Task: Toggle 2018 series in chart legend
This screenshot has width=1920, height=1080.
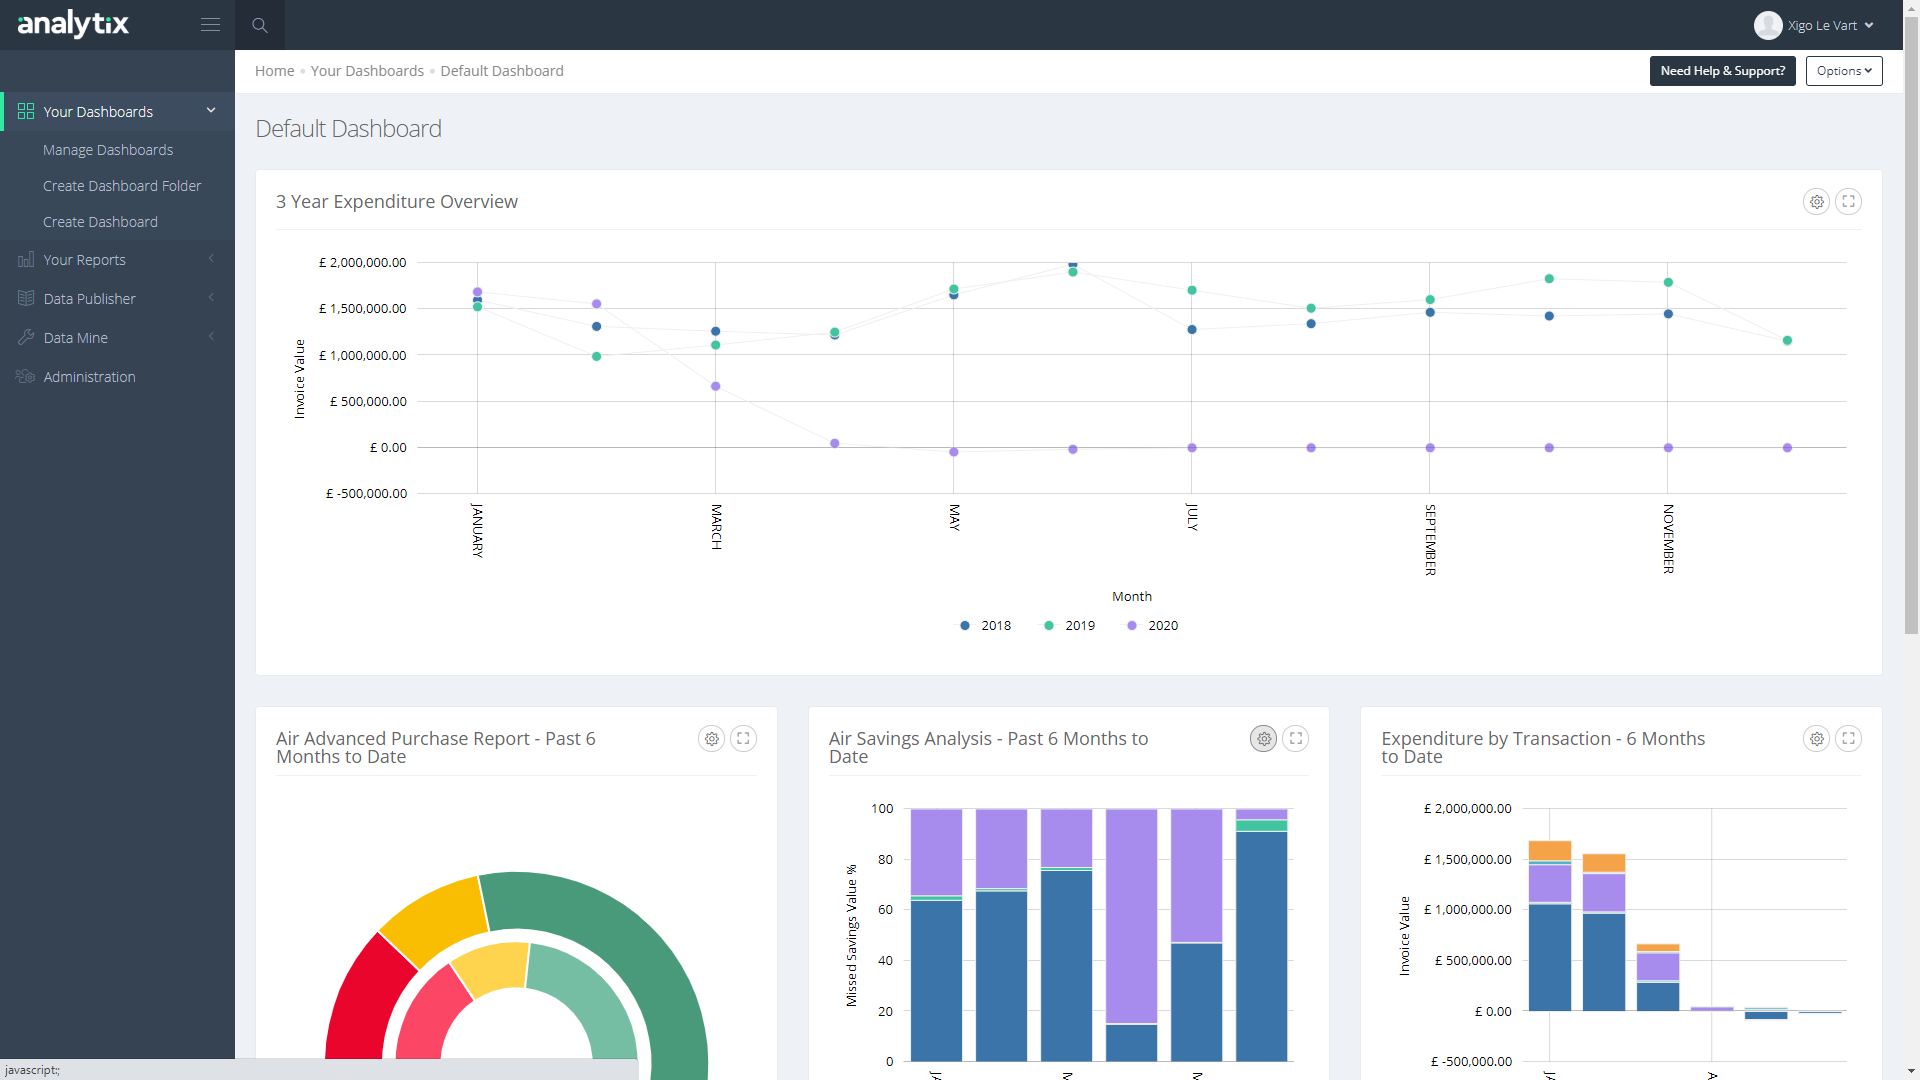Action: [985, 626]
